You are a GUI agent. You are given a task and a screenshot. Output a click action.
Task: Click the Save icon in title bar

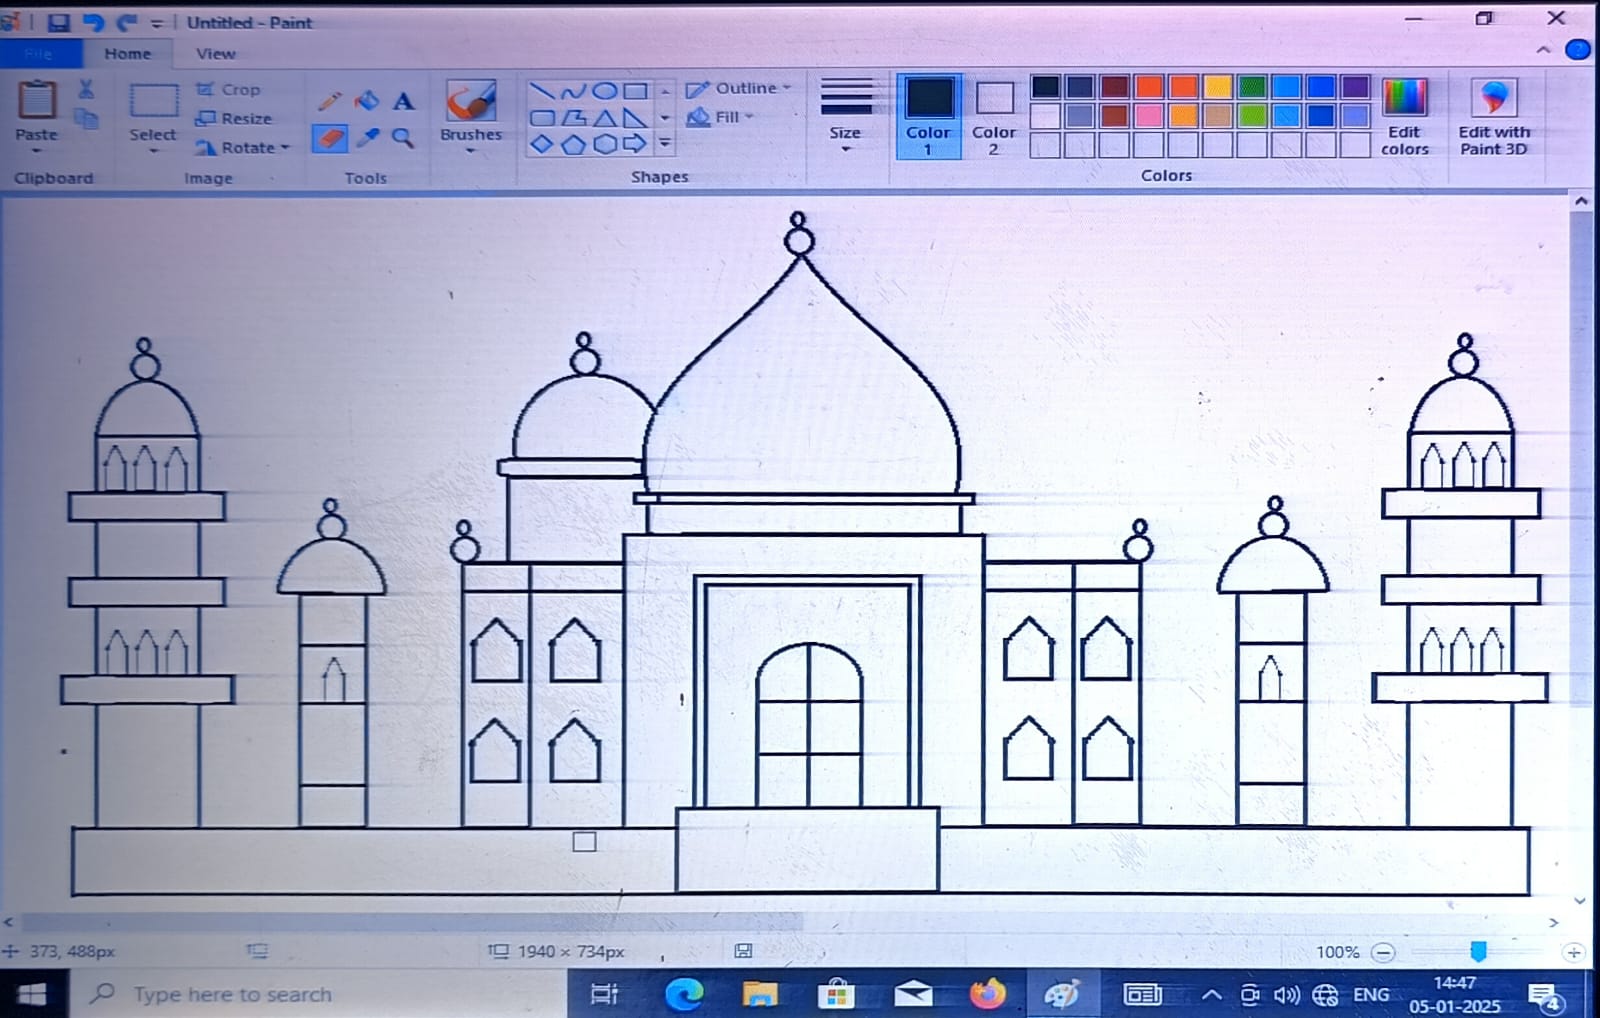(58, 22)
